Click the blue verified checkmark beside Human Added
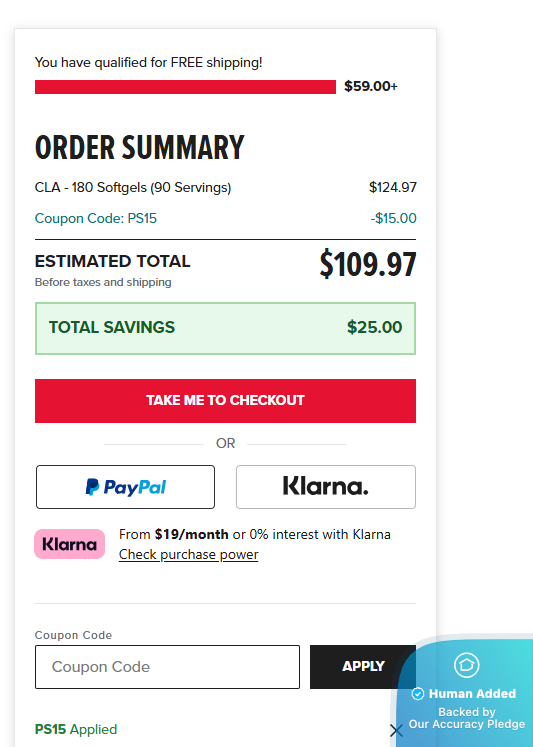The image size is (533, 747). point(418,694)
